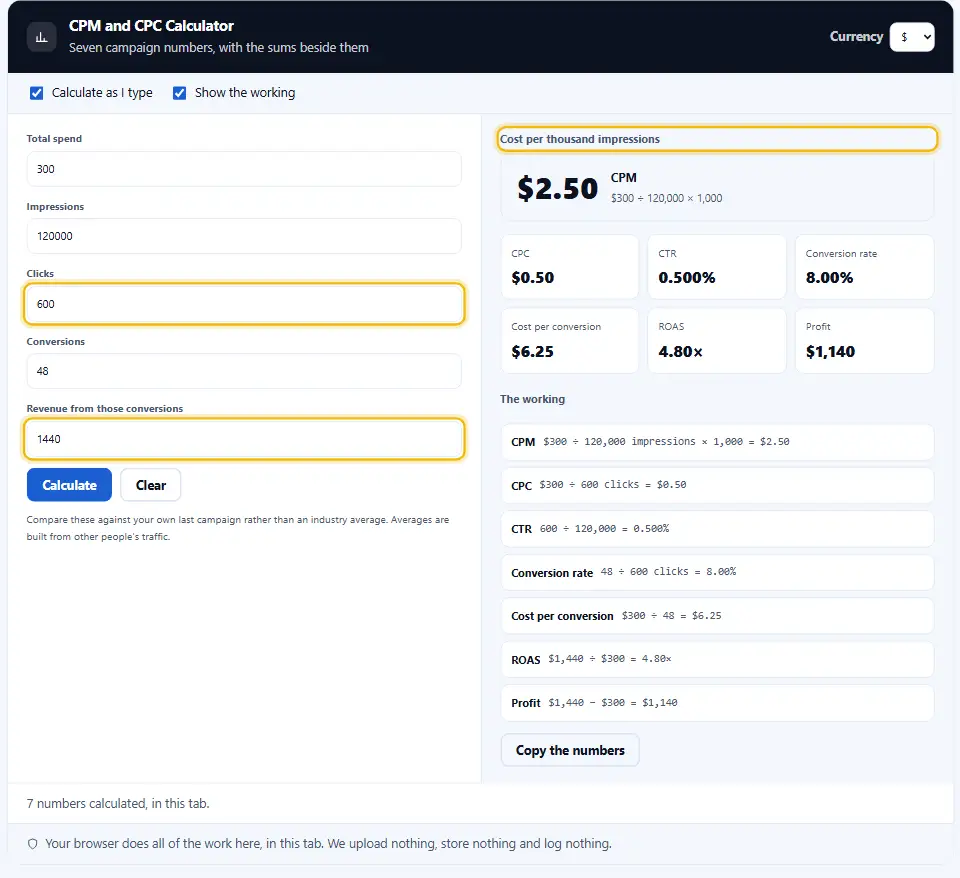Click the Conversion rate working row
Viewport: 960px width, 878px height.
click(718, 572)
